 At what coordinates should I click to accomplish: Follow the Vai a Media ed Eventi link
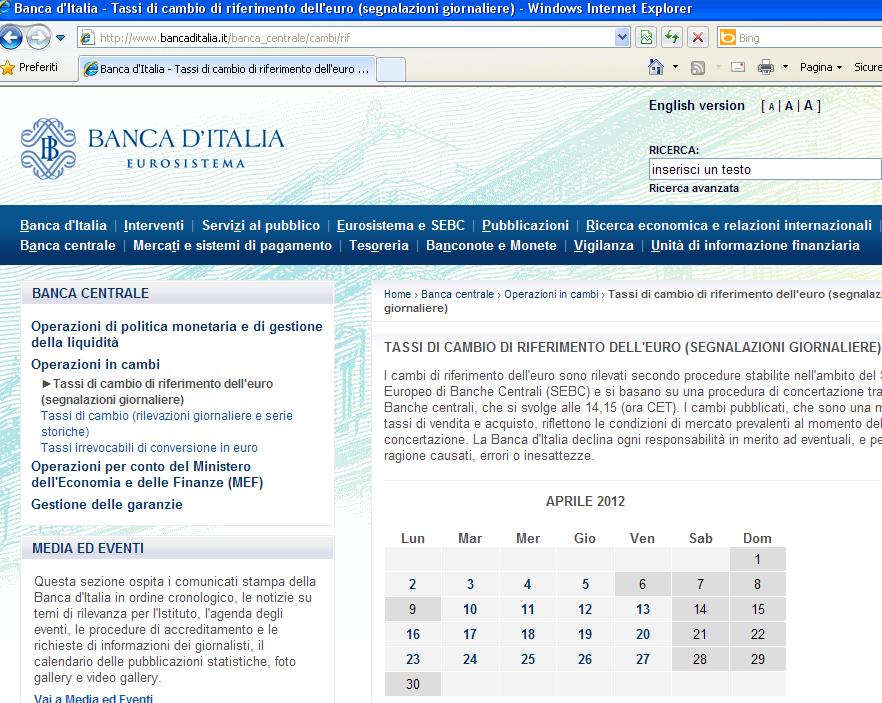(93, 698)
